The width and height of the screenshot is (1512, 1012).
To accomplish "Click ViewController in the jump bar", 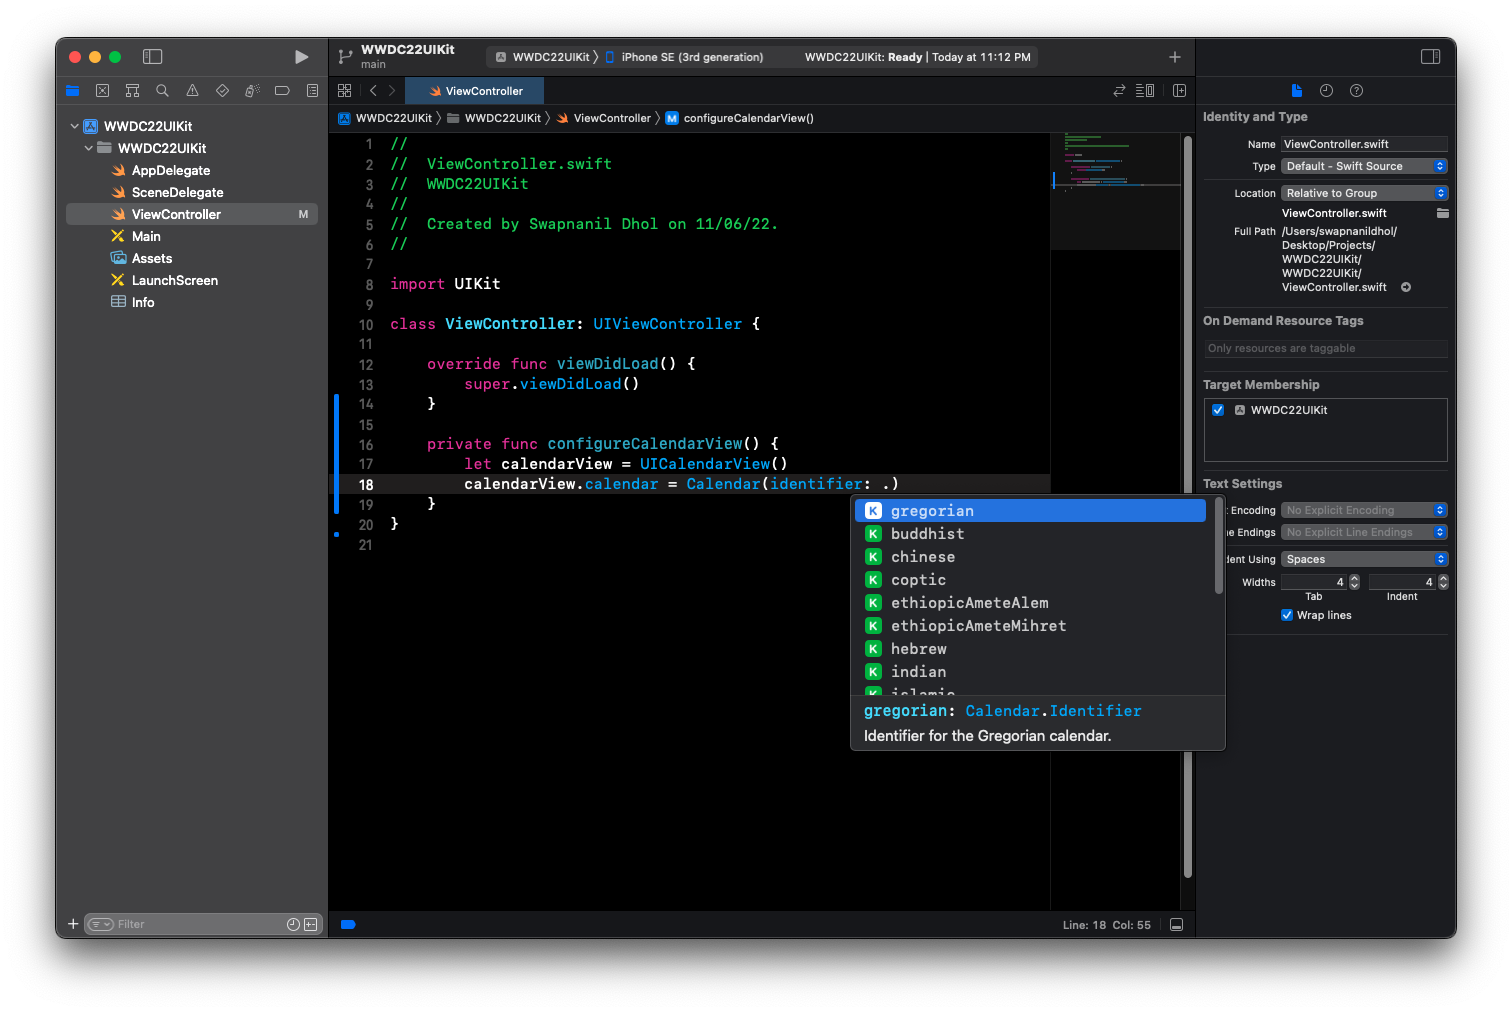I will (x=604, y=118).
